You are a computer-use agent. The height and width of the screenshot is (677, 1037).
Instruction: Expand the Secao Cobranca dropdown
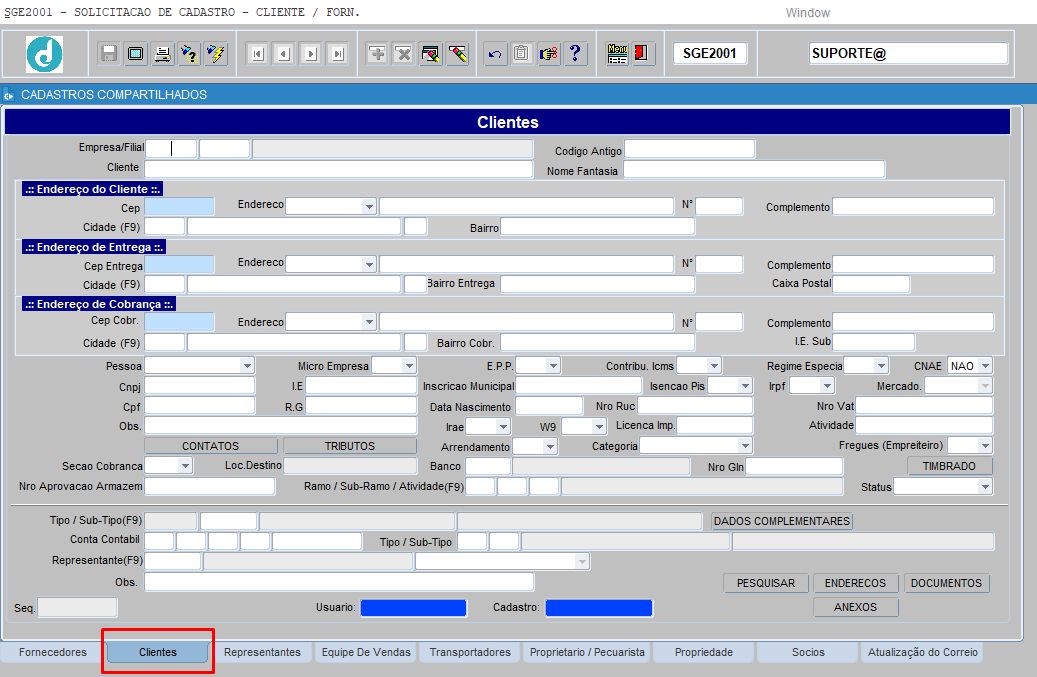(x=185, y=466)
